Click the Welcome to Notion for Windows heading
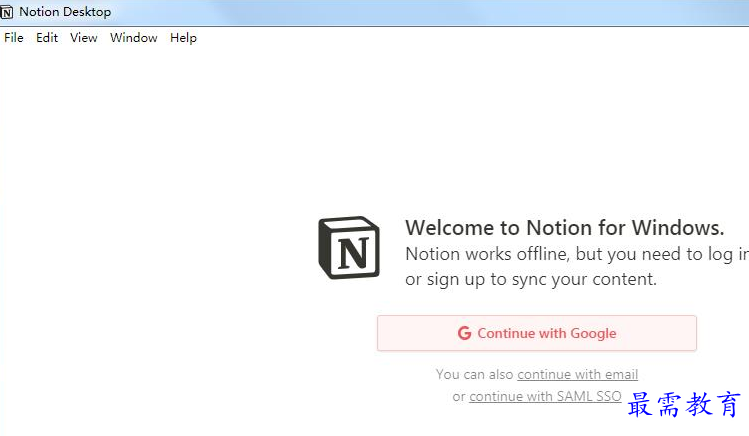749x436 pixels. click(x=565, y=227)
